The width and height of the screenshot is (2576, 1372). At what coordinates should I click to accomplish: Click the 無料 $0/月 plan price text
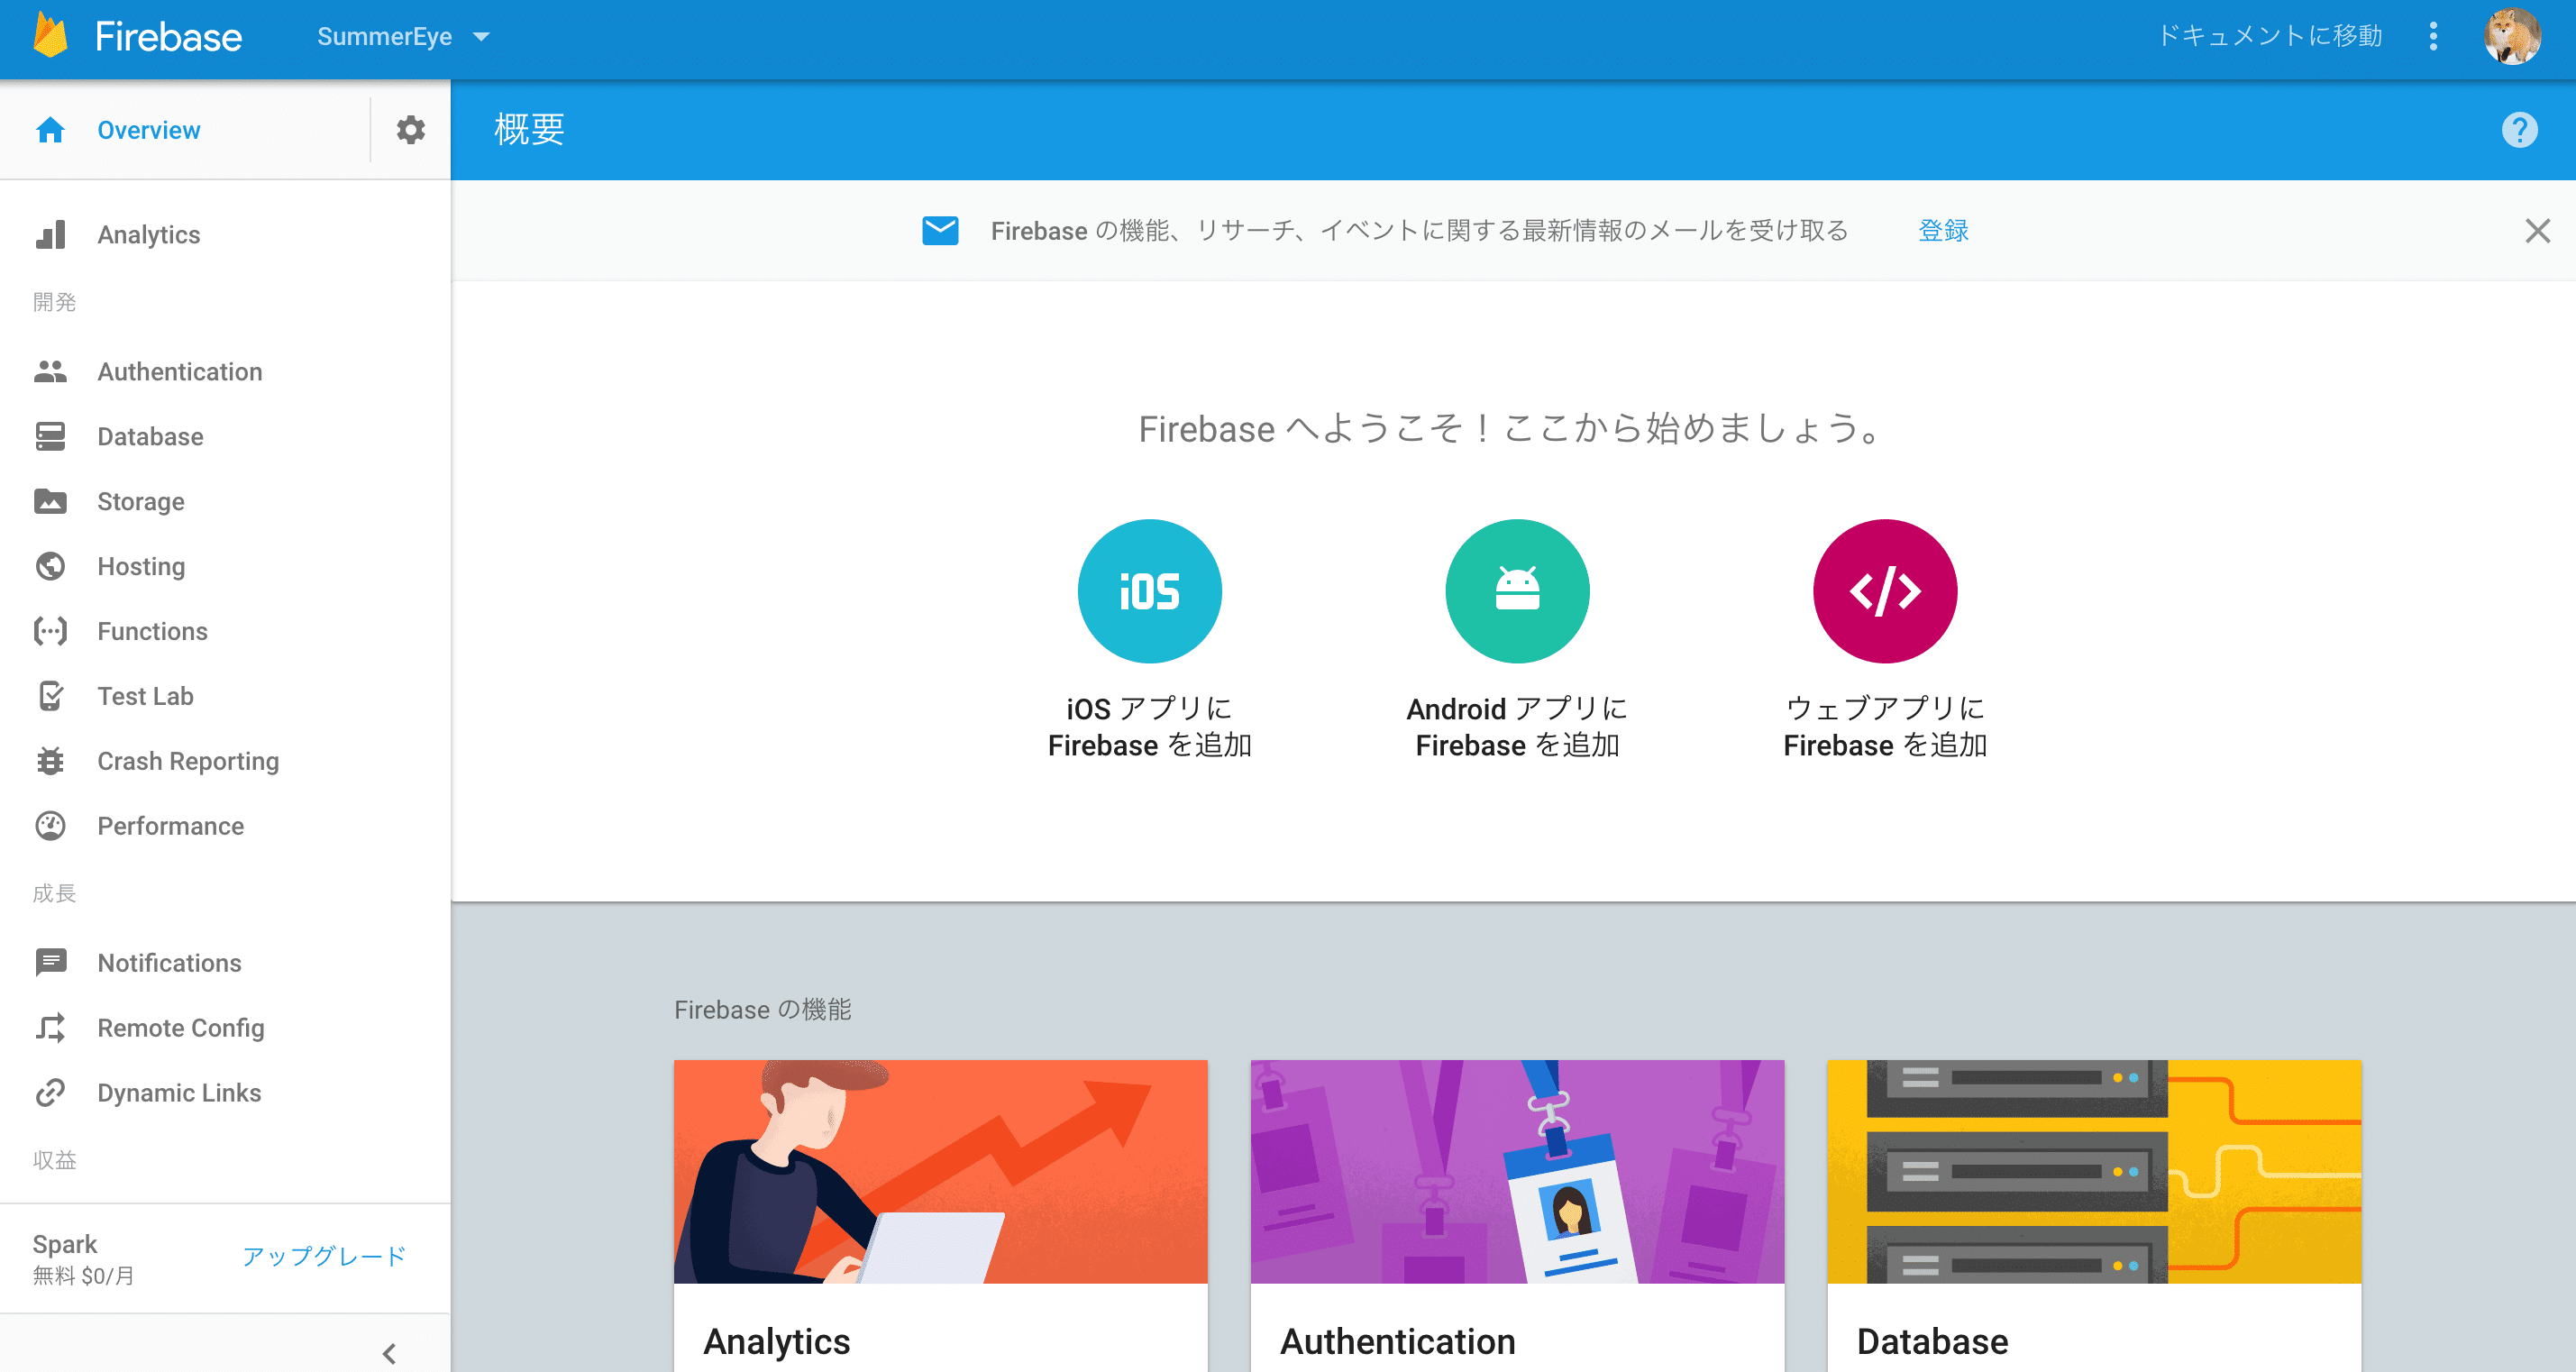click(83, 1276)
